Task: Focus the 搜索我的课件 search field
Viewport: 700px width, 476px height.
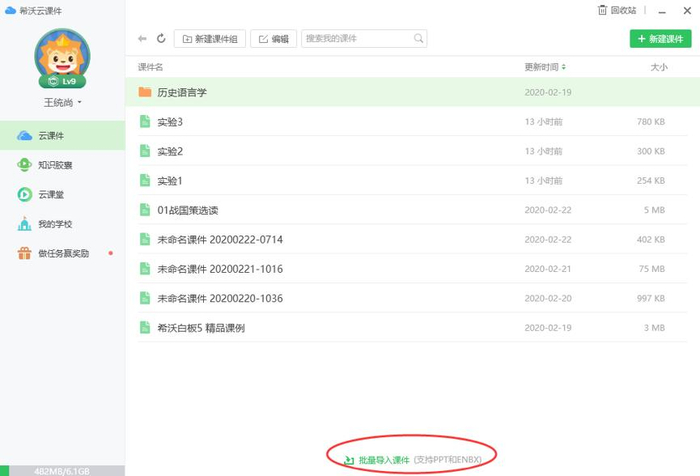Action: pos(364,38)
